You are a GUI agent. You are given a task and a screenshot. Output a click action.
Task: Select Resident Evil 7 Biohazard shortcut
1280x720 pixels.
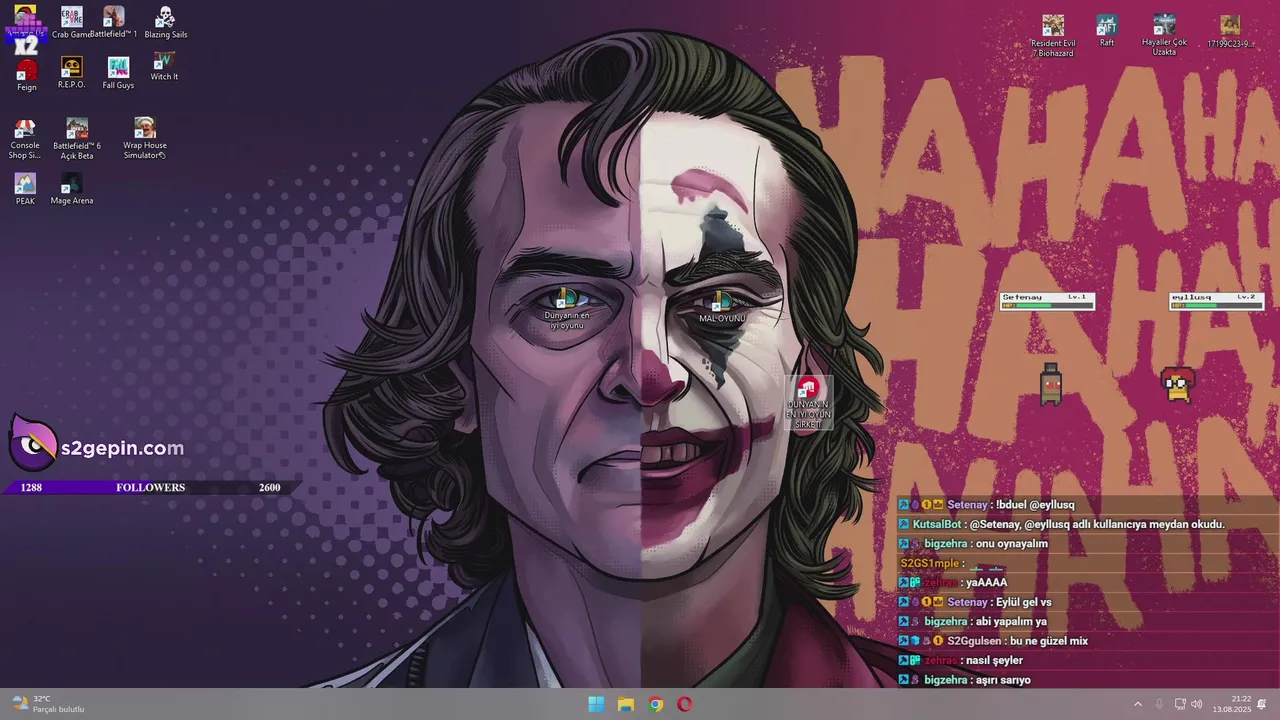(1053, 36)
